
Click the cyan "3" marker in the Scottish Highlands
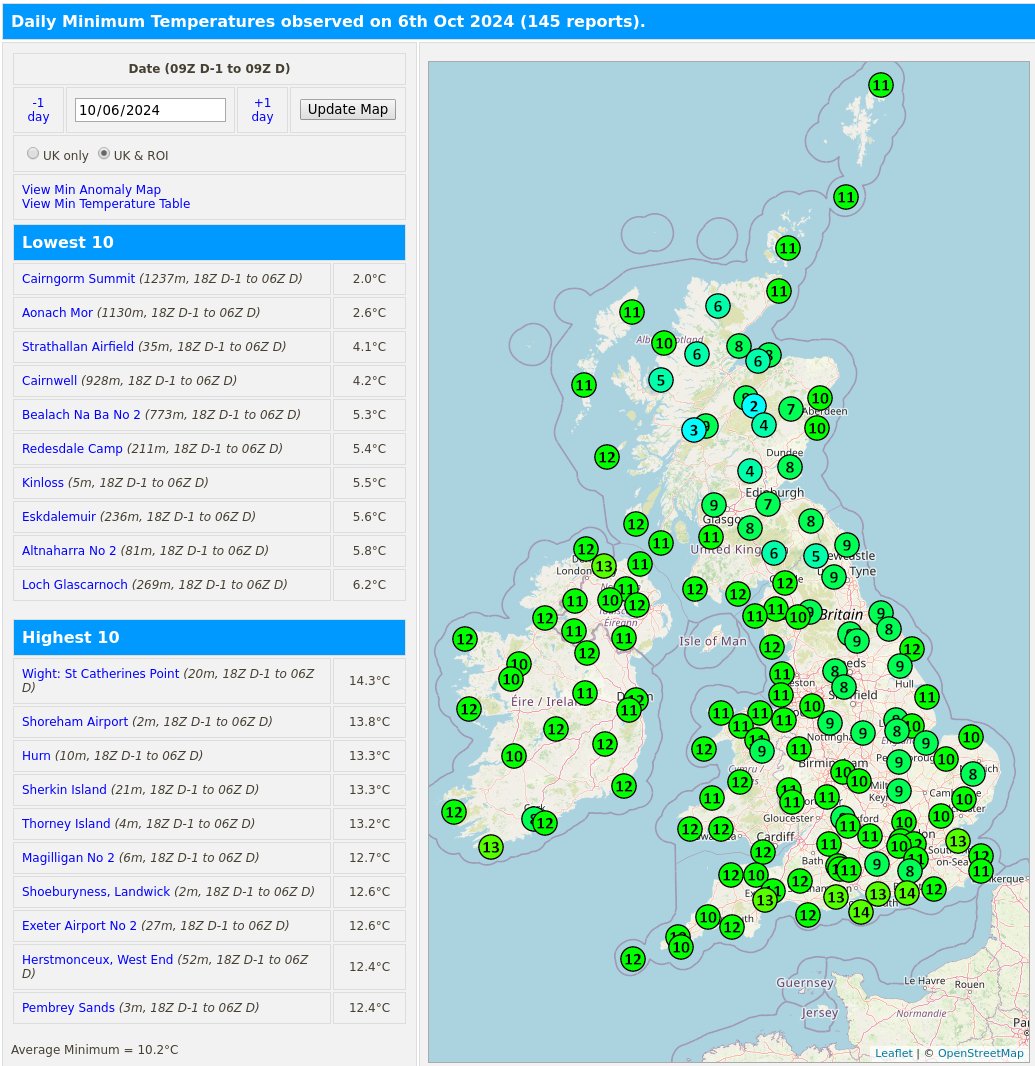pyautogui.click(x=694, y=429)
